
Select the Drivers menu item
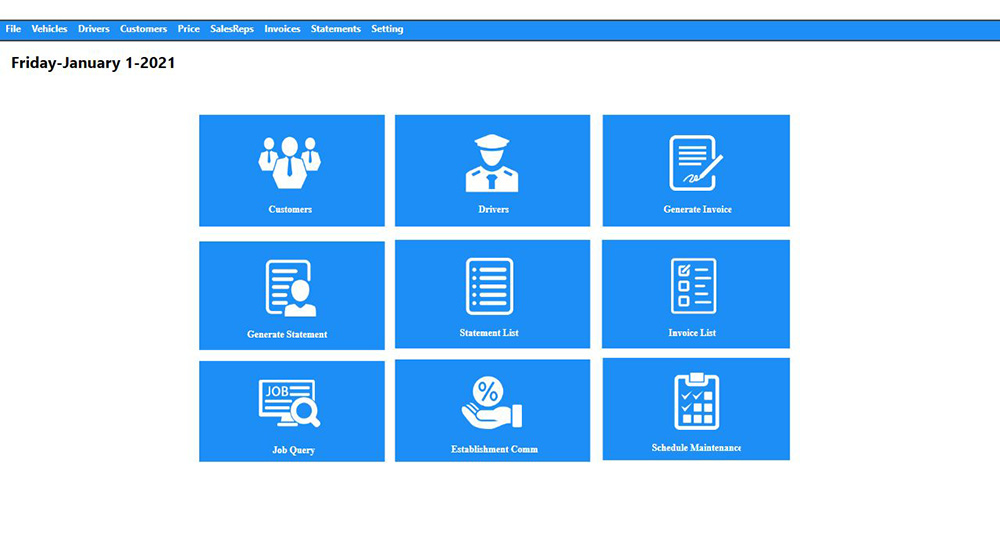[94, 29]
